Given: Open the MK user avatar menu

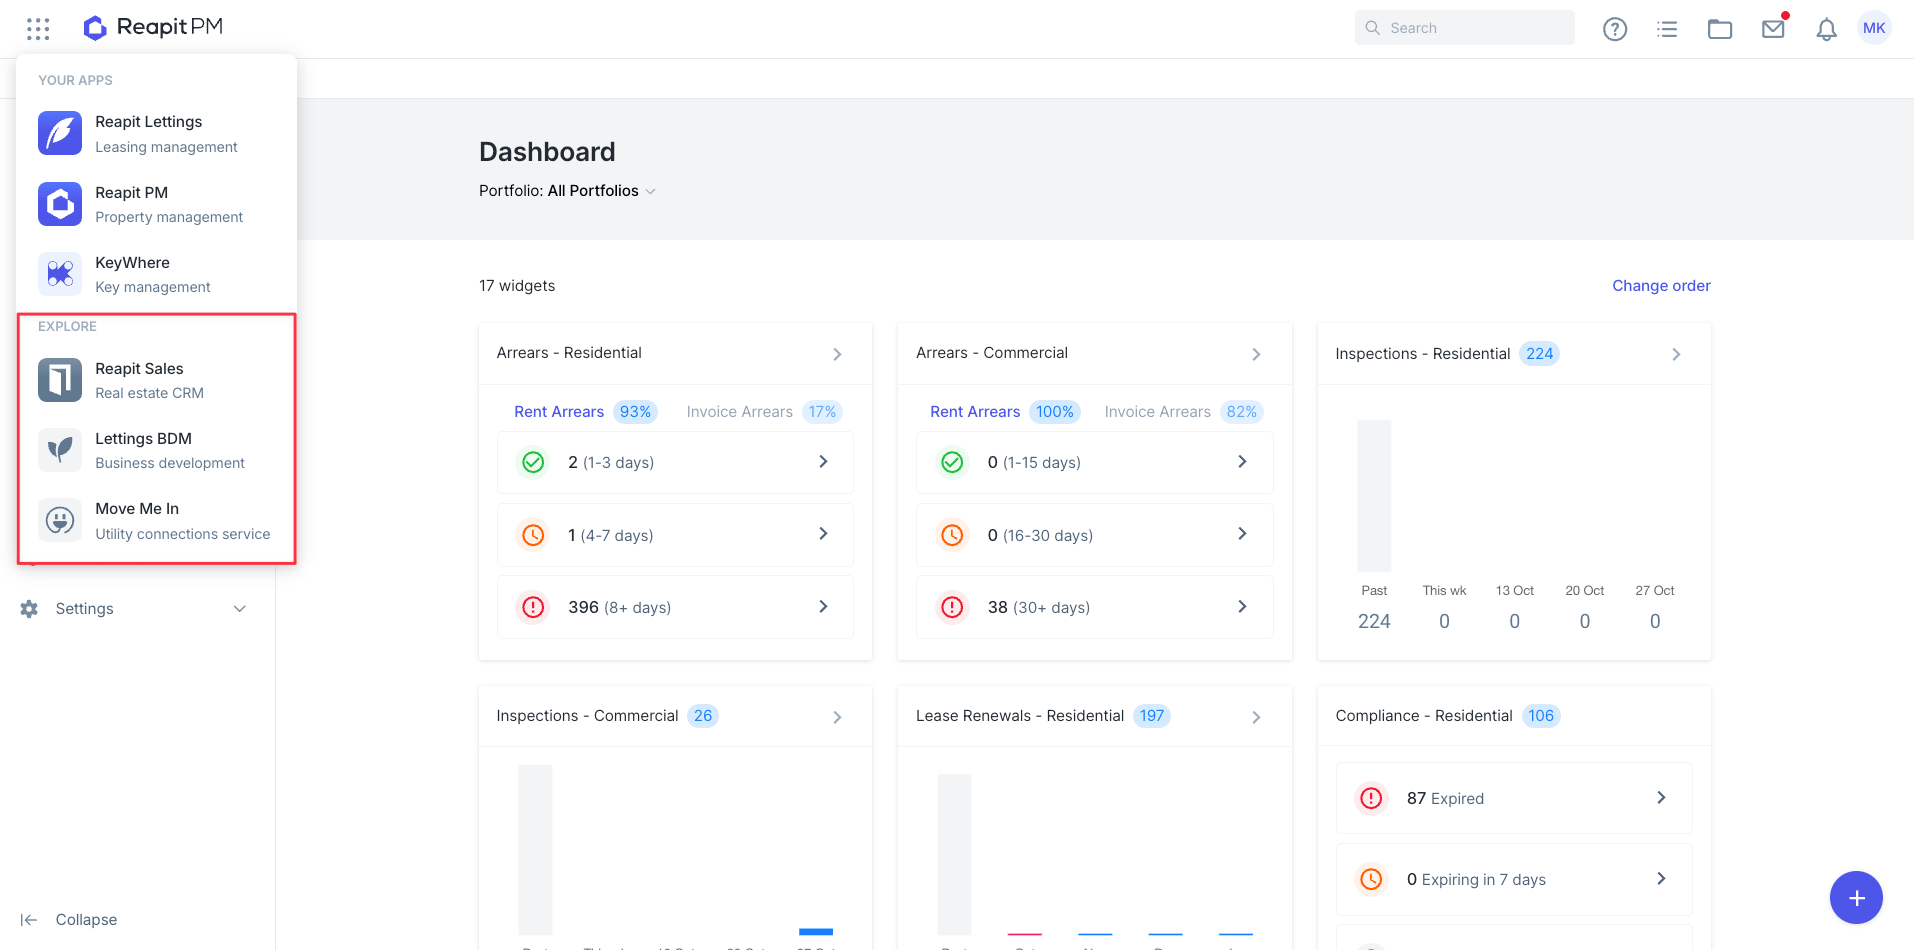Looking at the screenshot, I should [x=1874, y=28].
